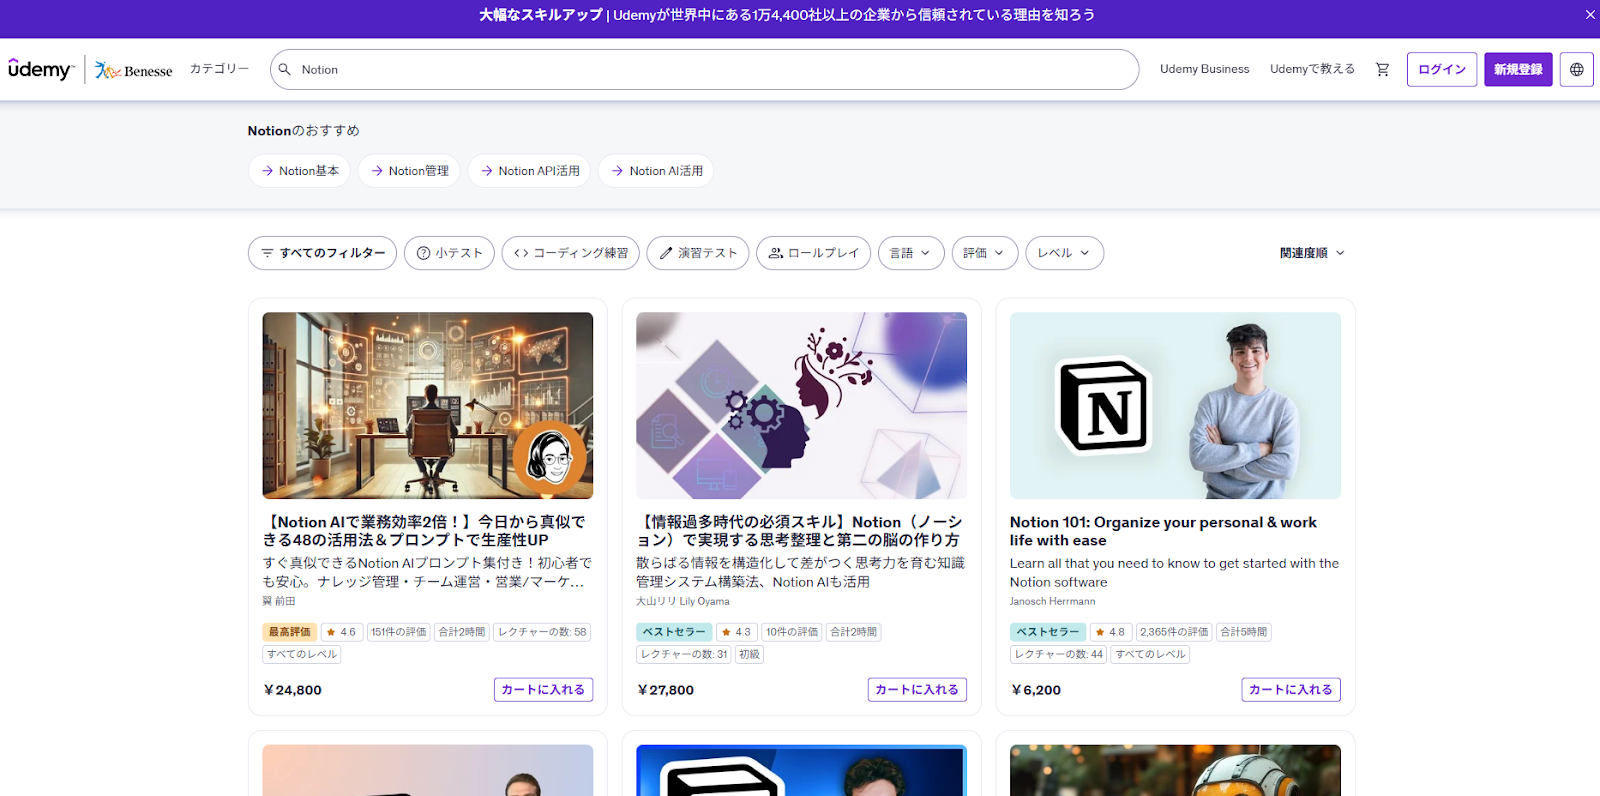Click the 4.6 star rating

[x=341, y=632]
